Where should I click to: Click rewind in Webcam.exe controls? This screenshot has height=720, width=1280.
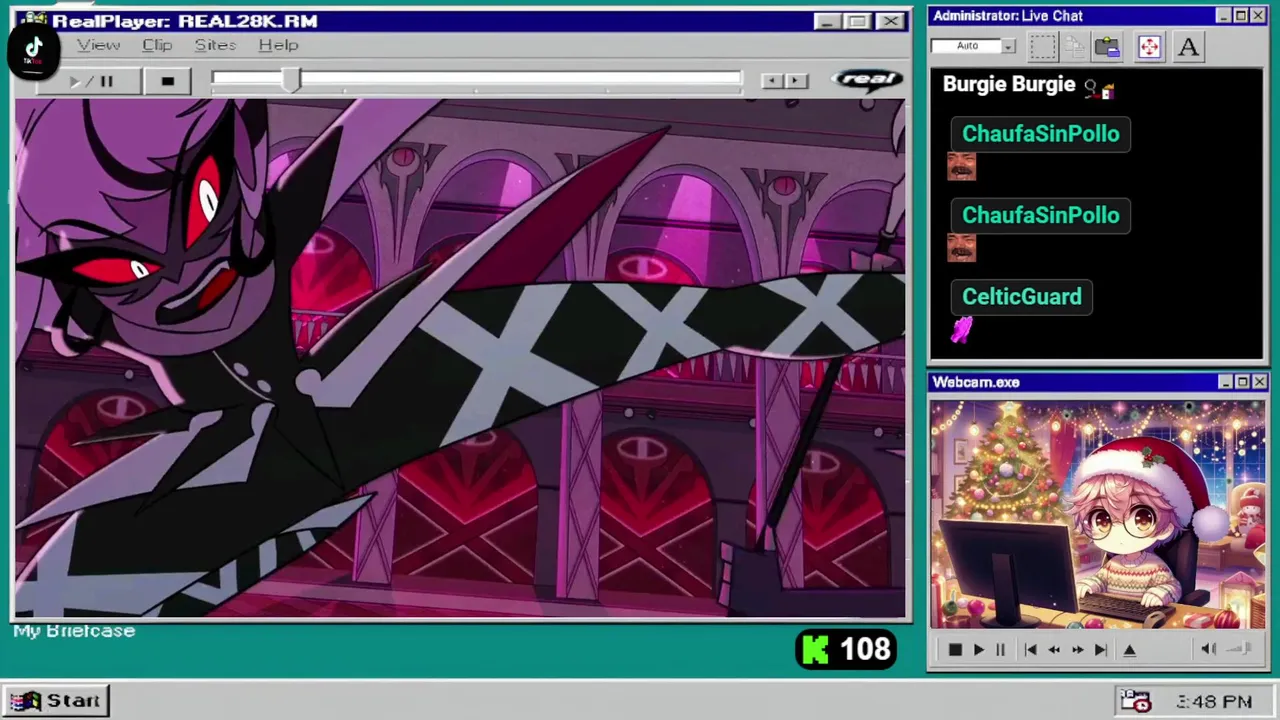tap(1054, 650)
